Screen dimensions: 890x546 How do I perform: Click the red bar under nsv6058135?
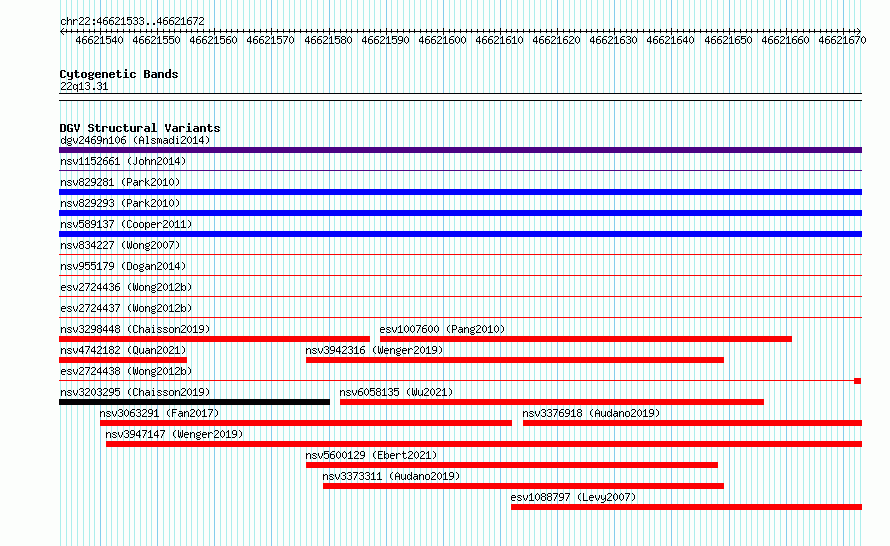coord(552,402)
